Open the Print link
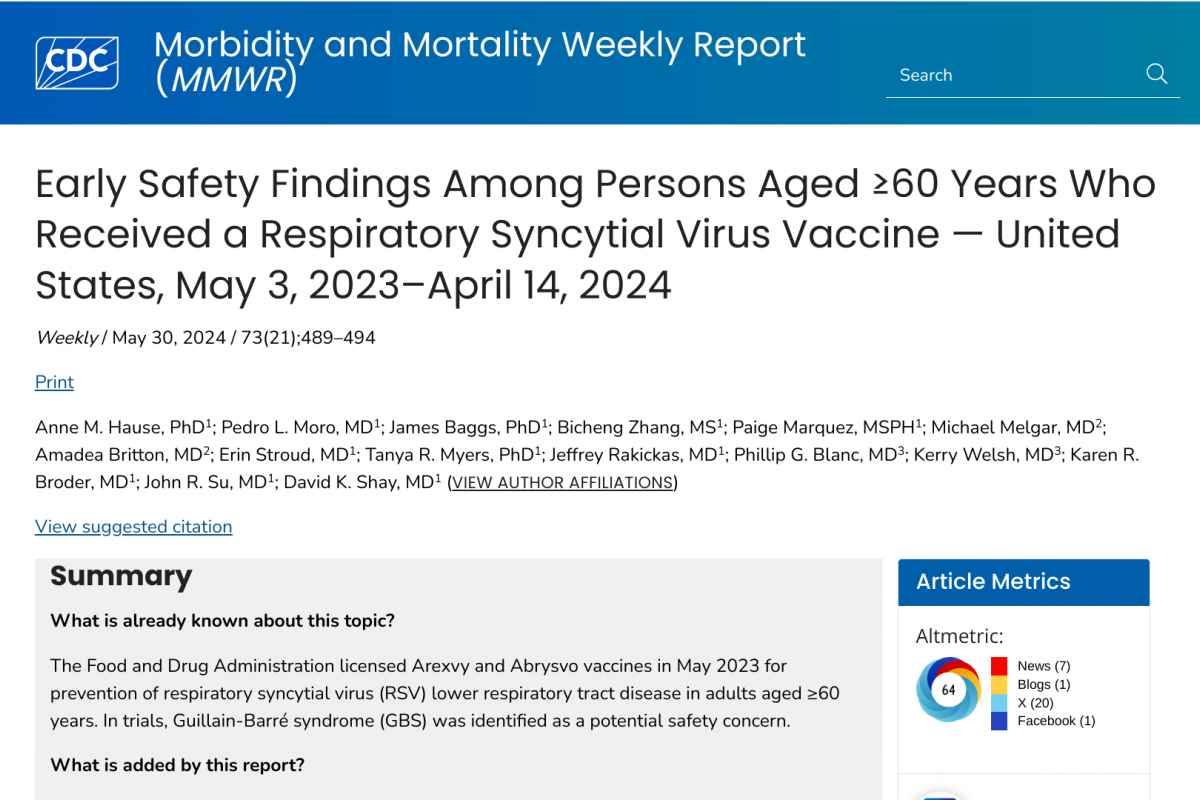 click(x=54, y=382)
